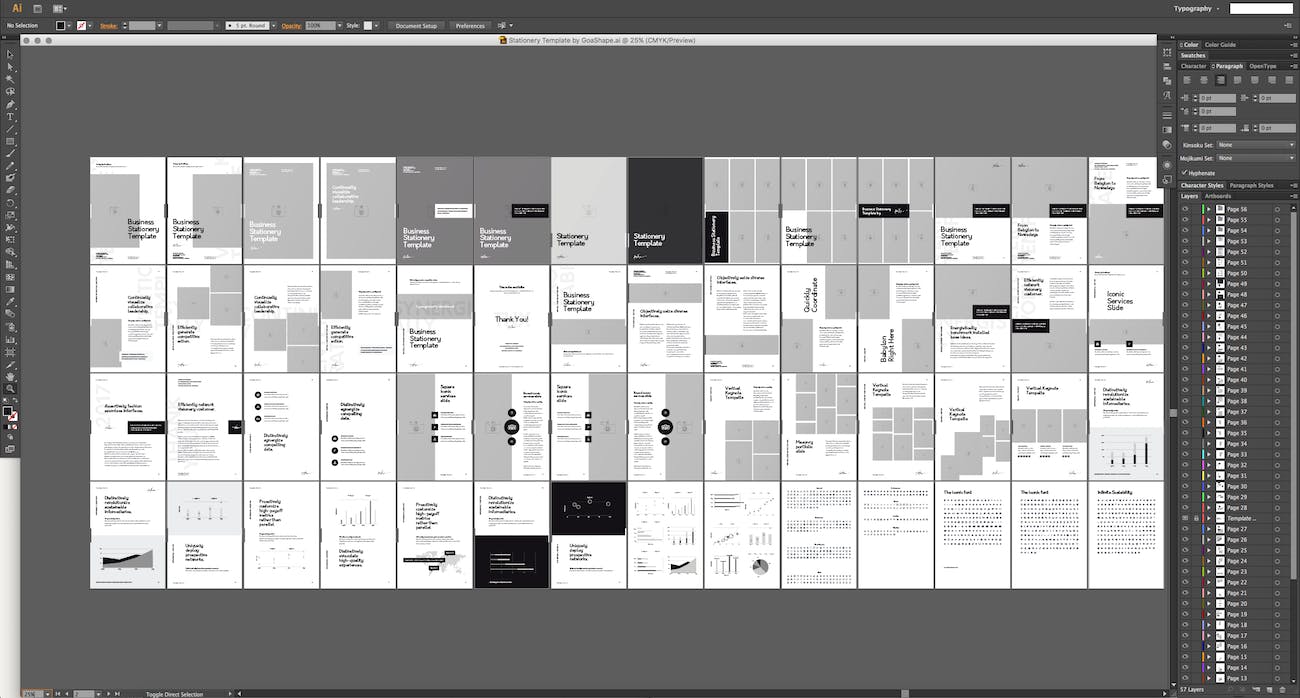Select the Direct Selection tool
The width and height of the screenshot is (1300, 698).
point(11,66)
